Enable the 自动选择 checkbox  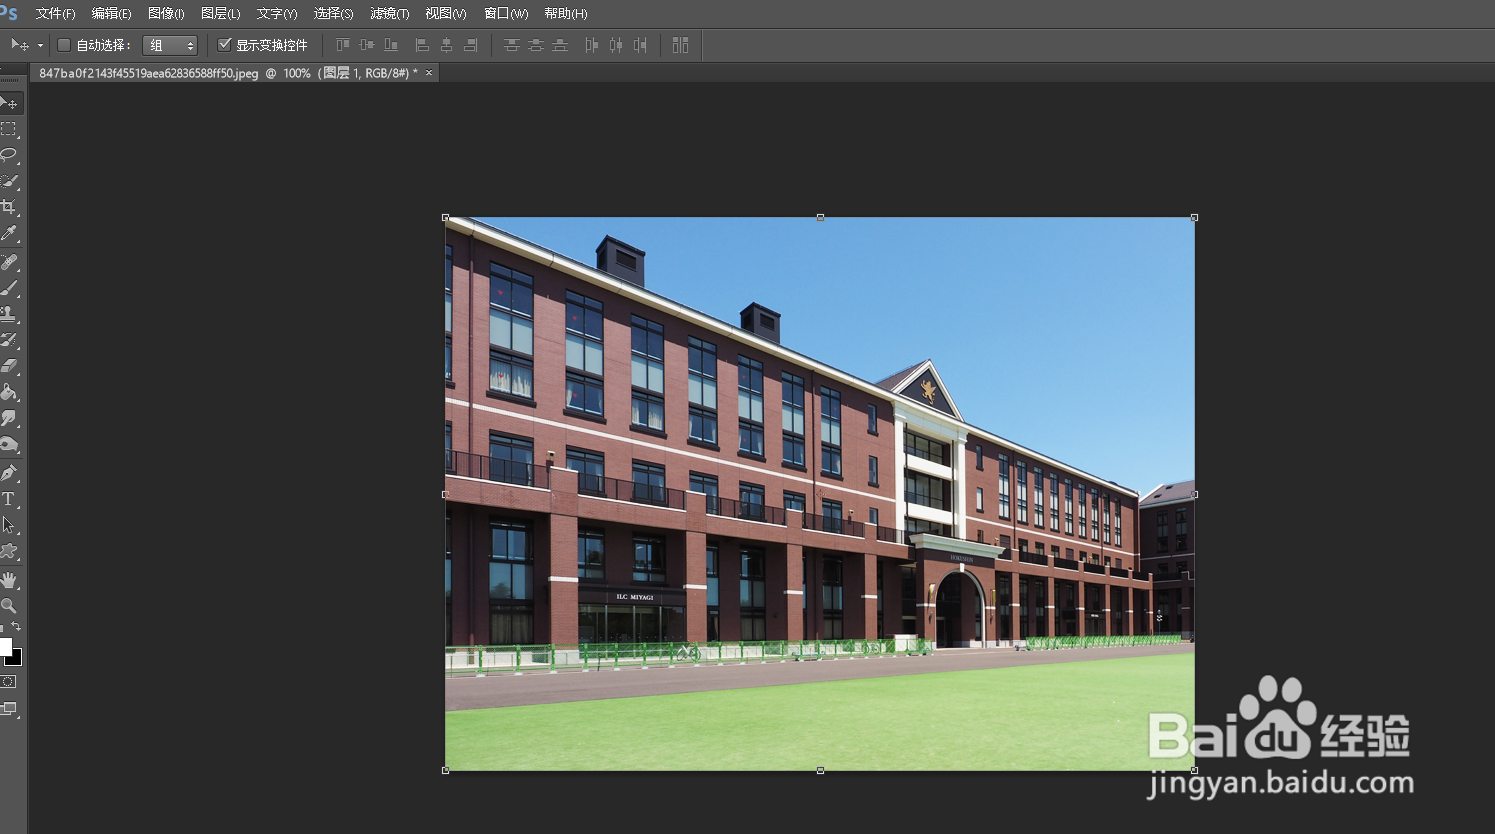click(64, 45)
